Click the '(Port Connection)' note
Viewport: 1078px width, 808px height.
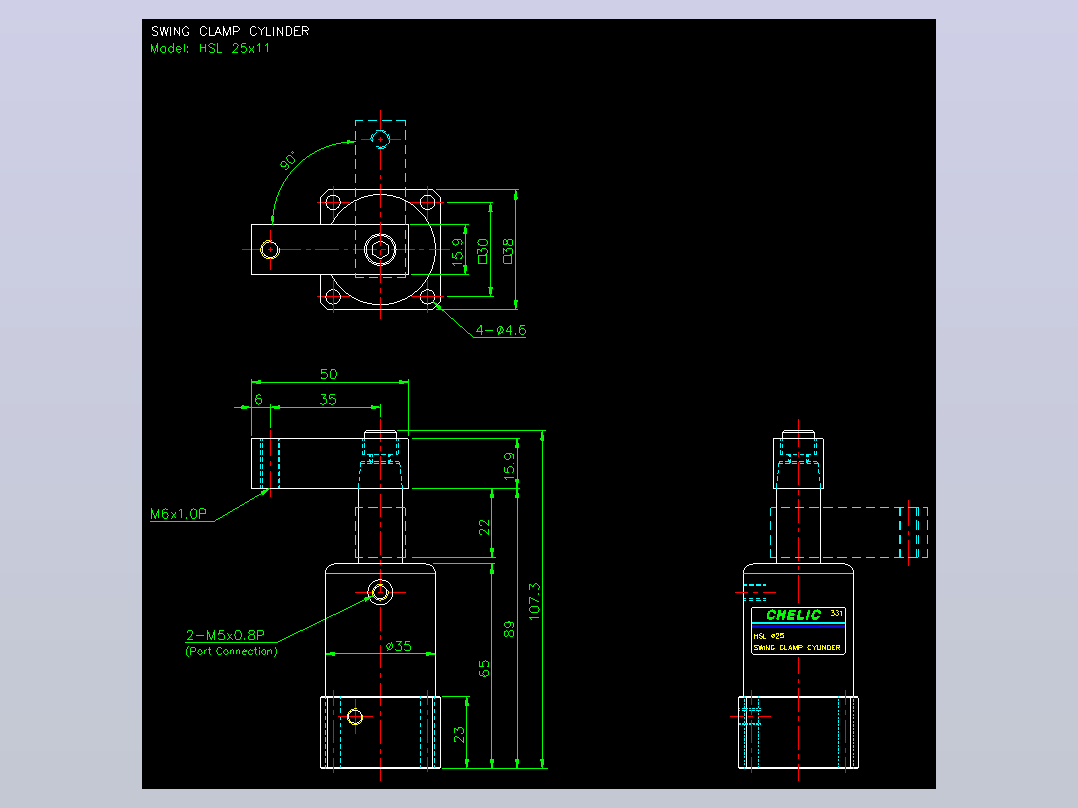(x=231, y=651)
